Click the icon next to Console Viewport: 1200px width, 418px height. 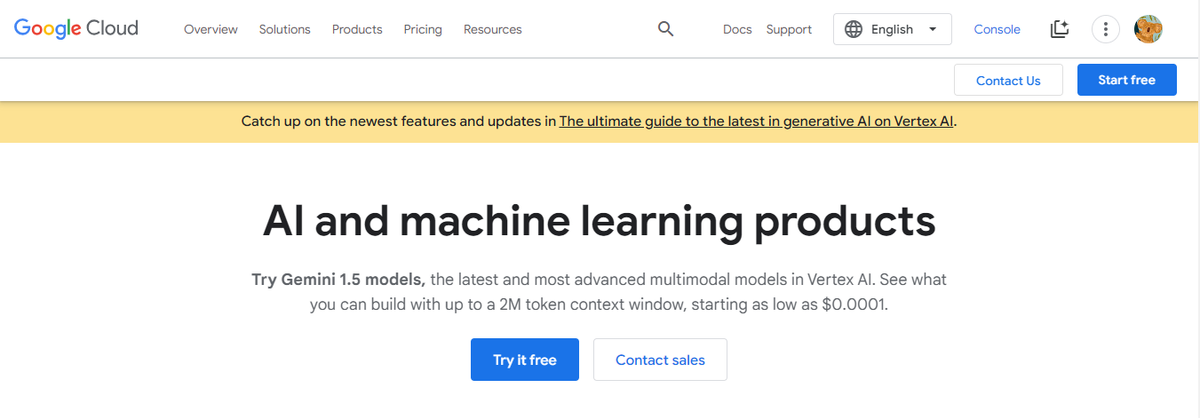tap(1060, 29)
